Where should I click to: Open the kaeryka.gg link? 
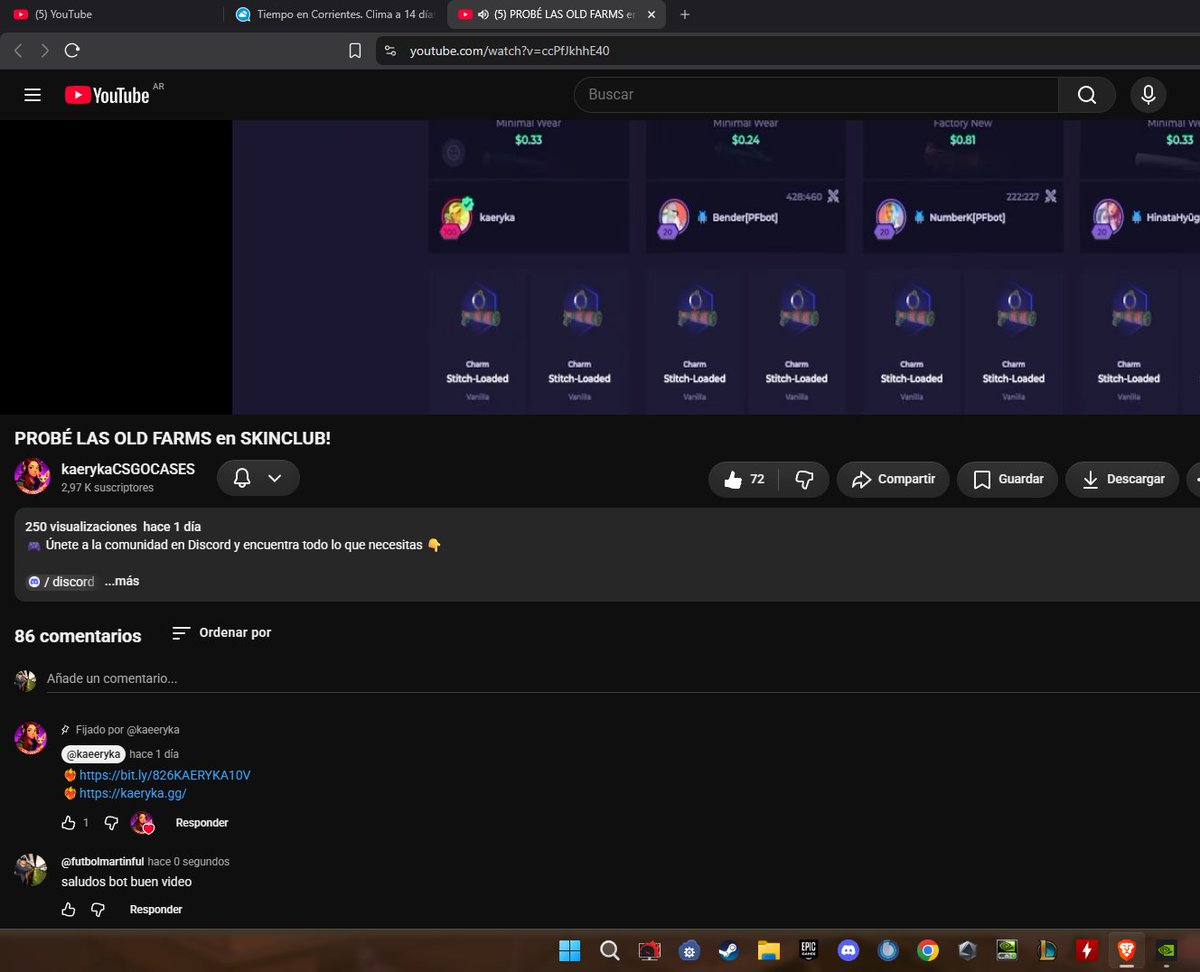point(133,793)
